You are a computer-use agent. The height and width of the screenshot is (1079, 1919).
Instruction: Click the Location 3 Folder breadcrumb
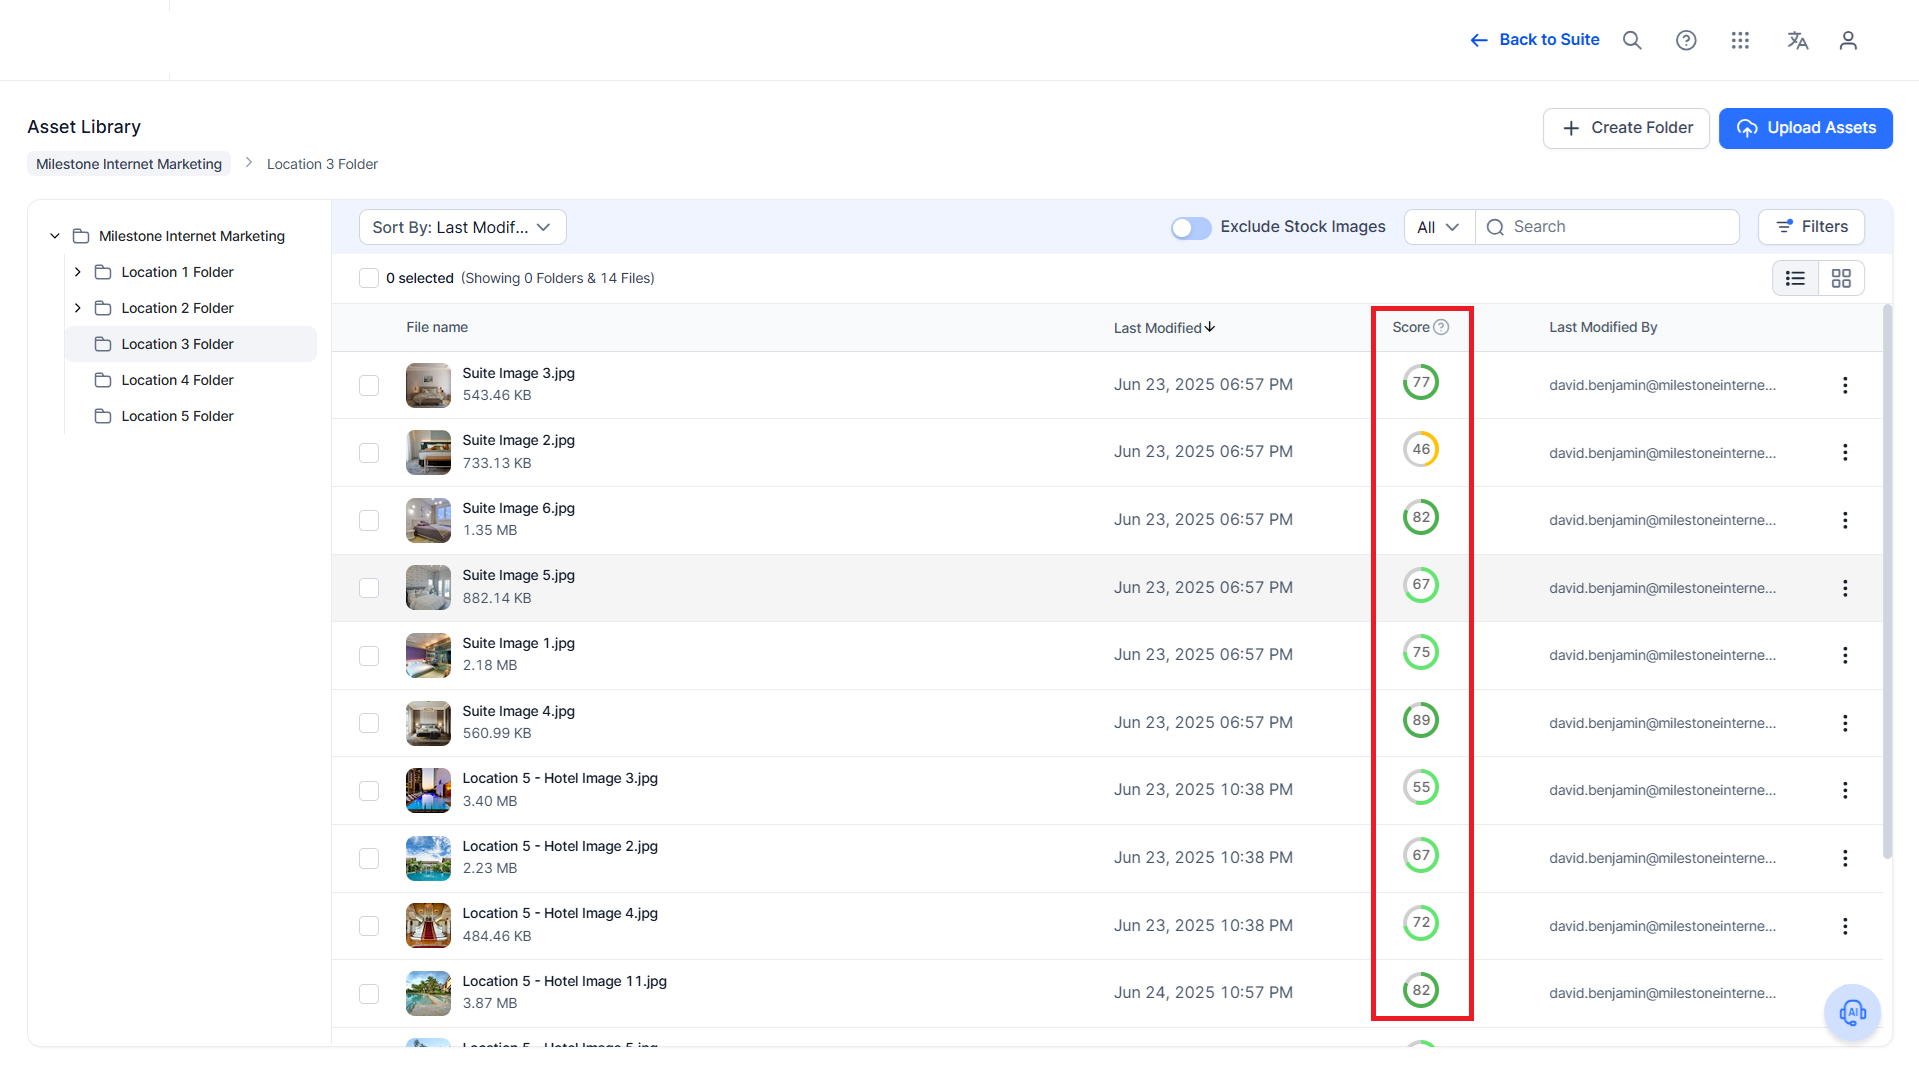coord(322,164)
